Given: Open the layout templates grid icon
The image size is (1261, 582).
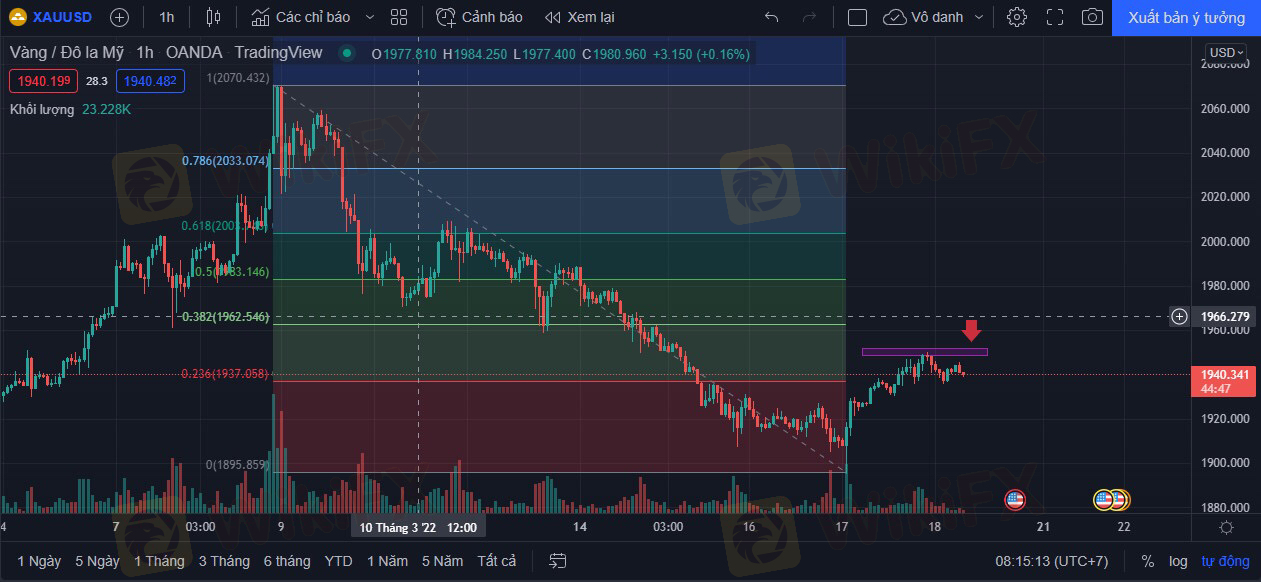Looking at the screenshot, I should [399, 17].
